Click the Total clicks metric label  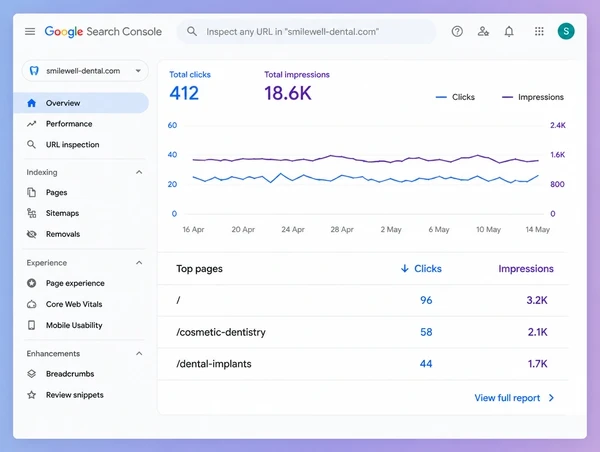point(190,75)
